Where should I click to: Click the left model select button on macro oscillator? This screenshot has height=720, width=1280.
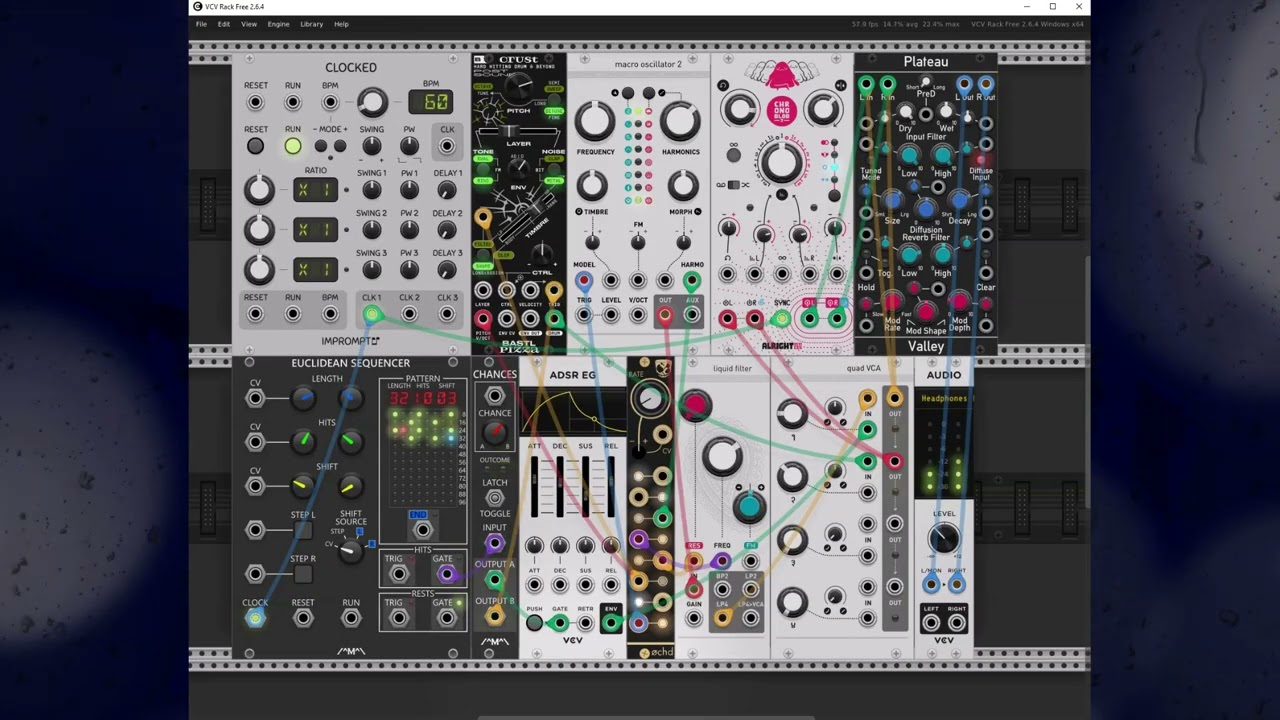tap(628, 94)
